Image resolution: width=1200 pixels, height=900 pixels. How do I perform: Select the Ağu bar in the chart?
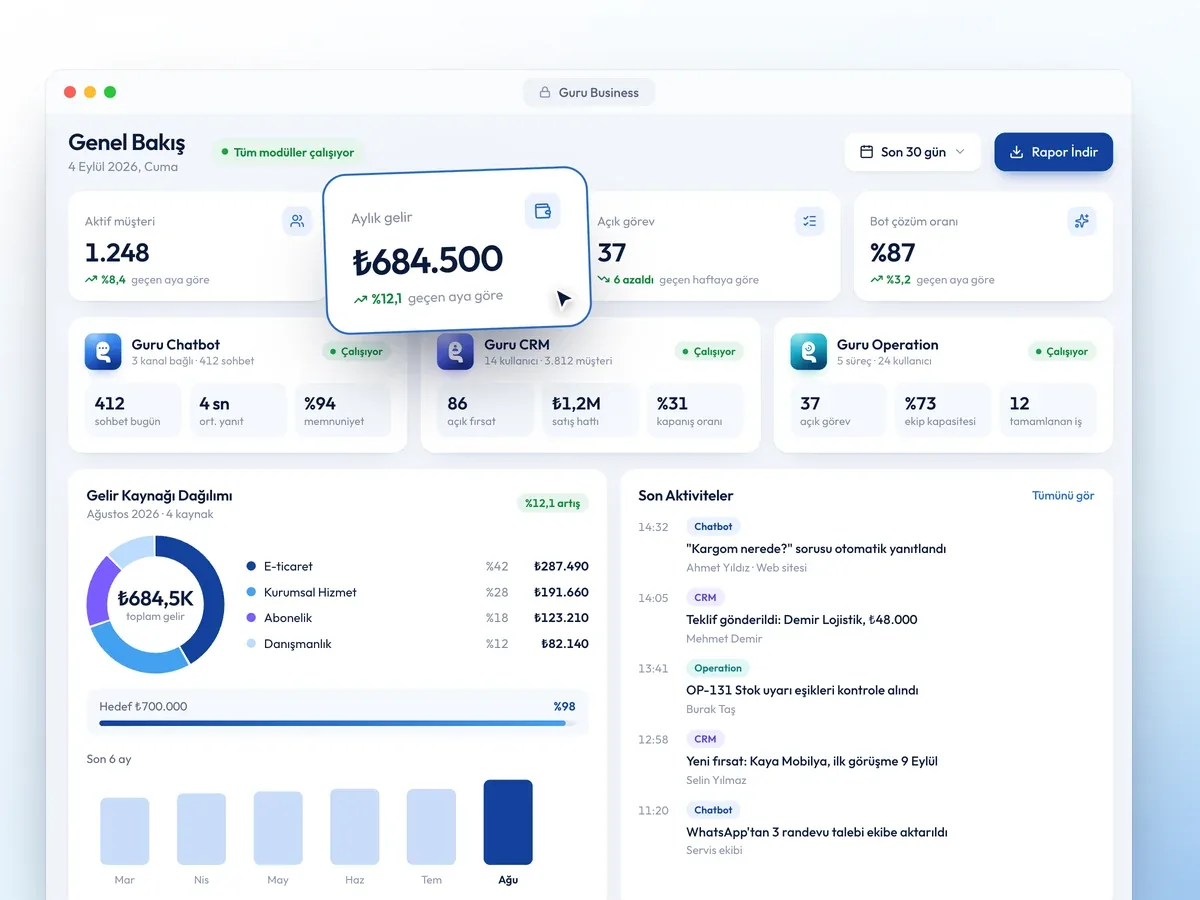(x=508, y=822)
